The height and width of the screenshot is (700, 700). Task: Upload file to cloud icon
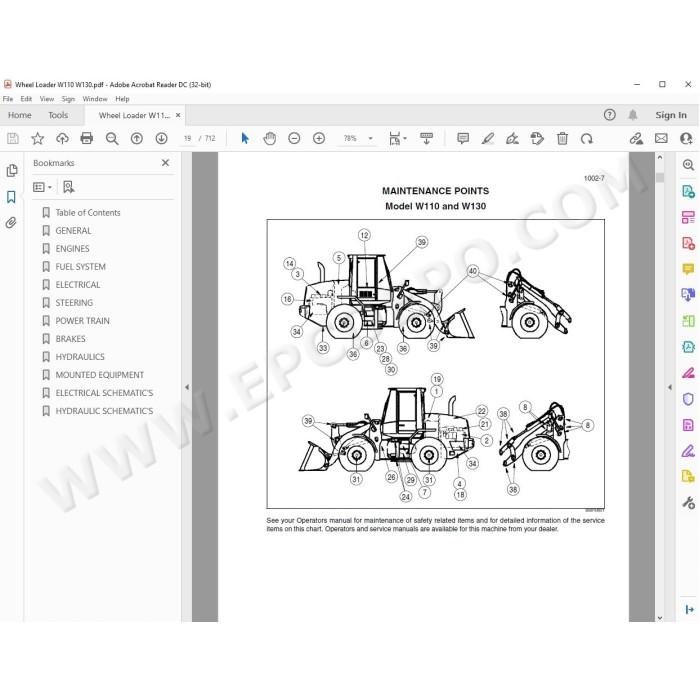62,138
